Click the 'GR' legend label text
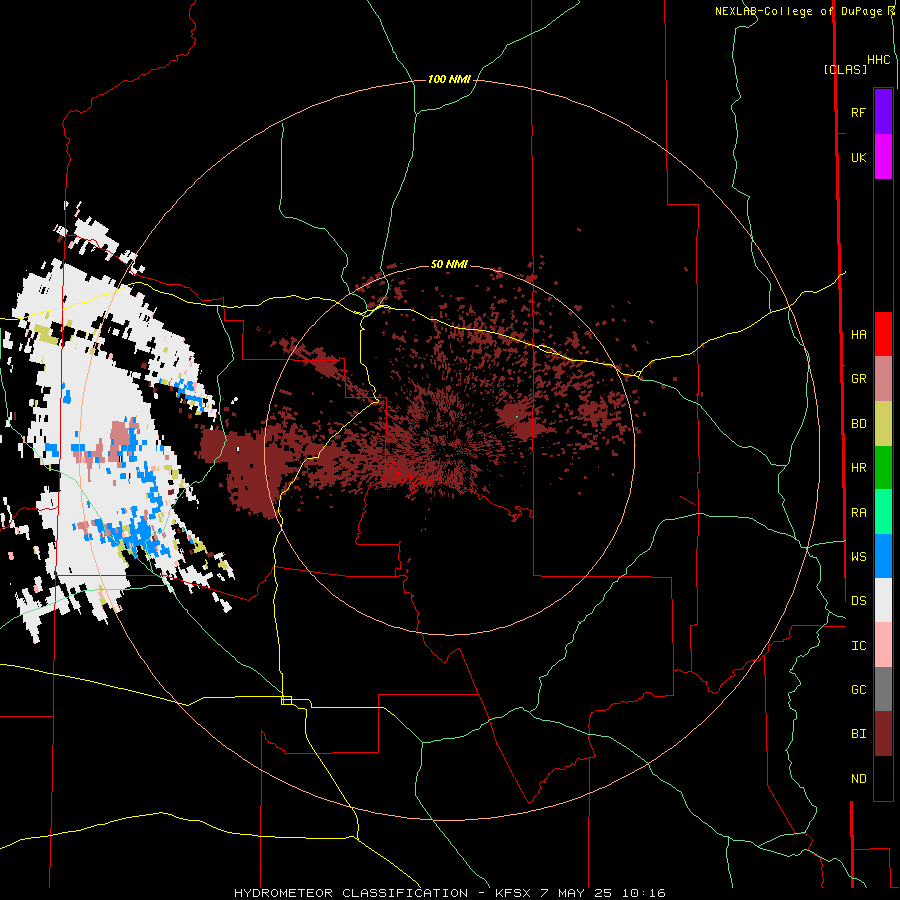This screenshot has width=900, height=900. click(858, 378)
